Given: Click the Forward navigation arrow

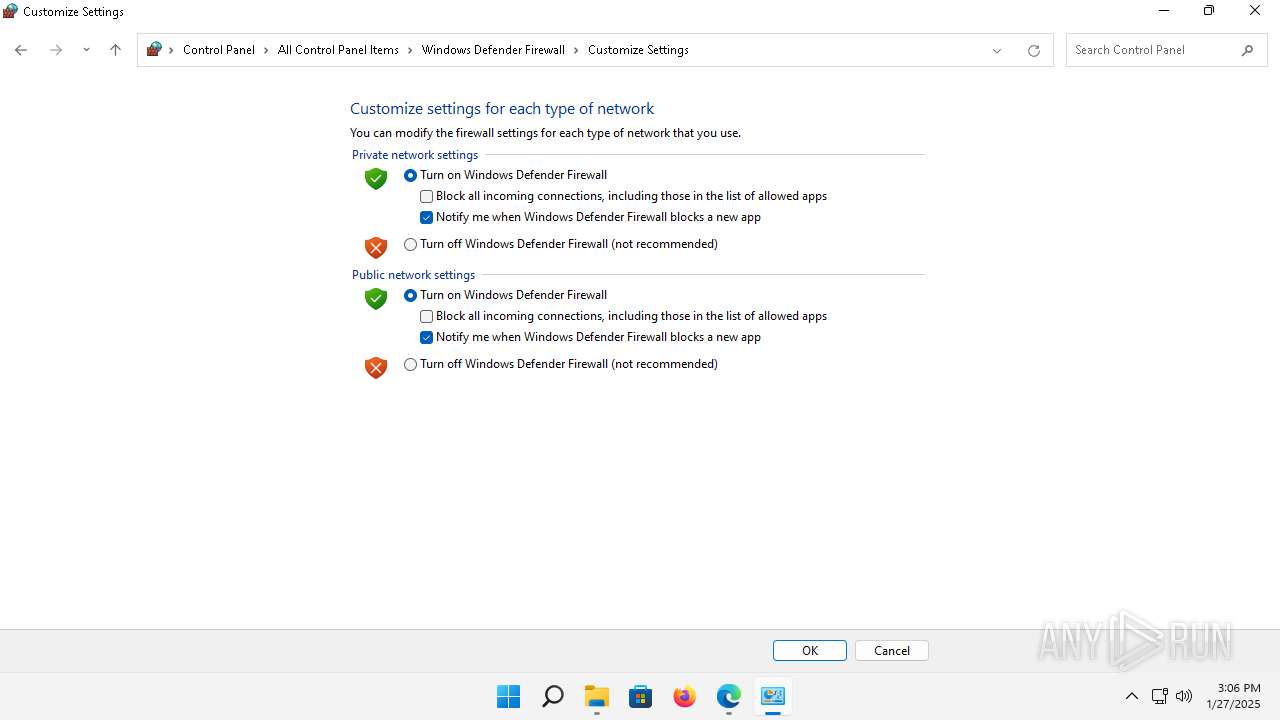Looking at the screenshot, I should click(x=56, y=50).
